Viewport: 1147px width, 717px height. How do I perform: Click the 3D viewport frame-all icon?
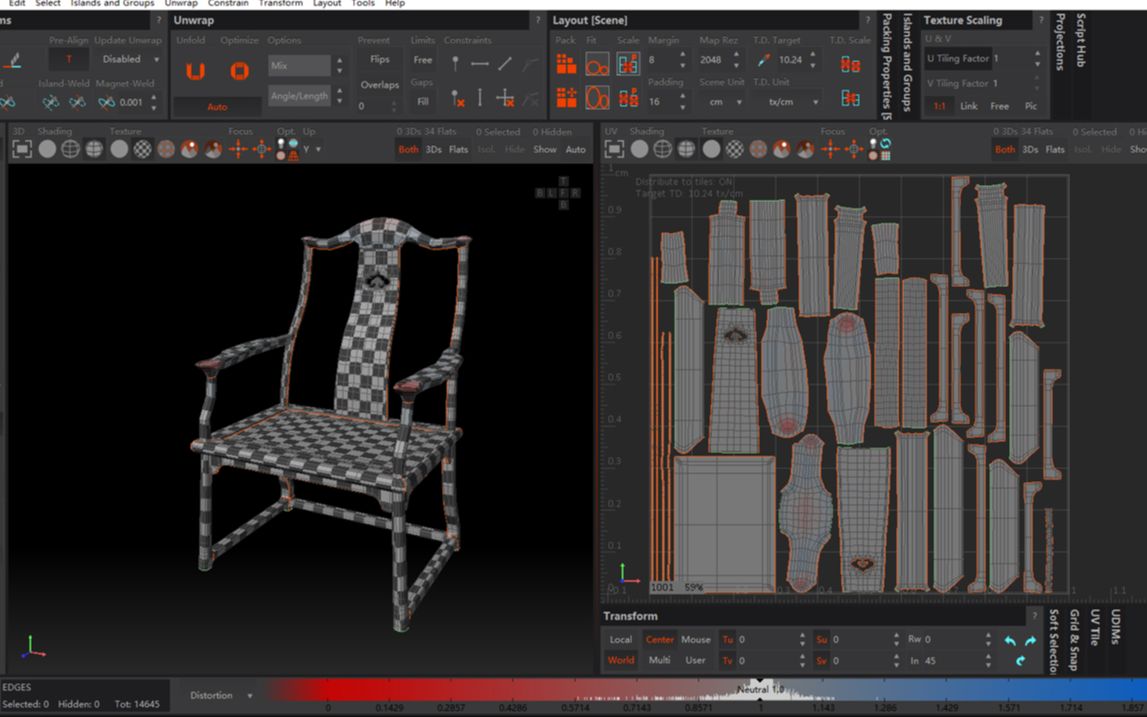[22, 149]
